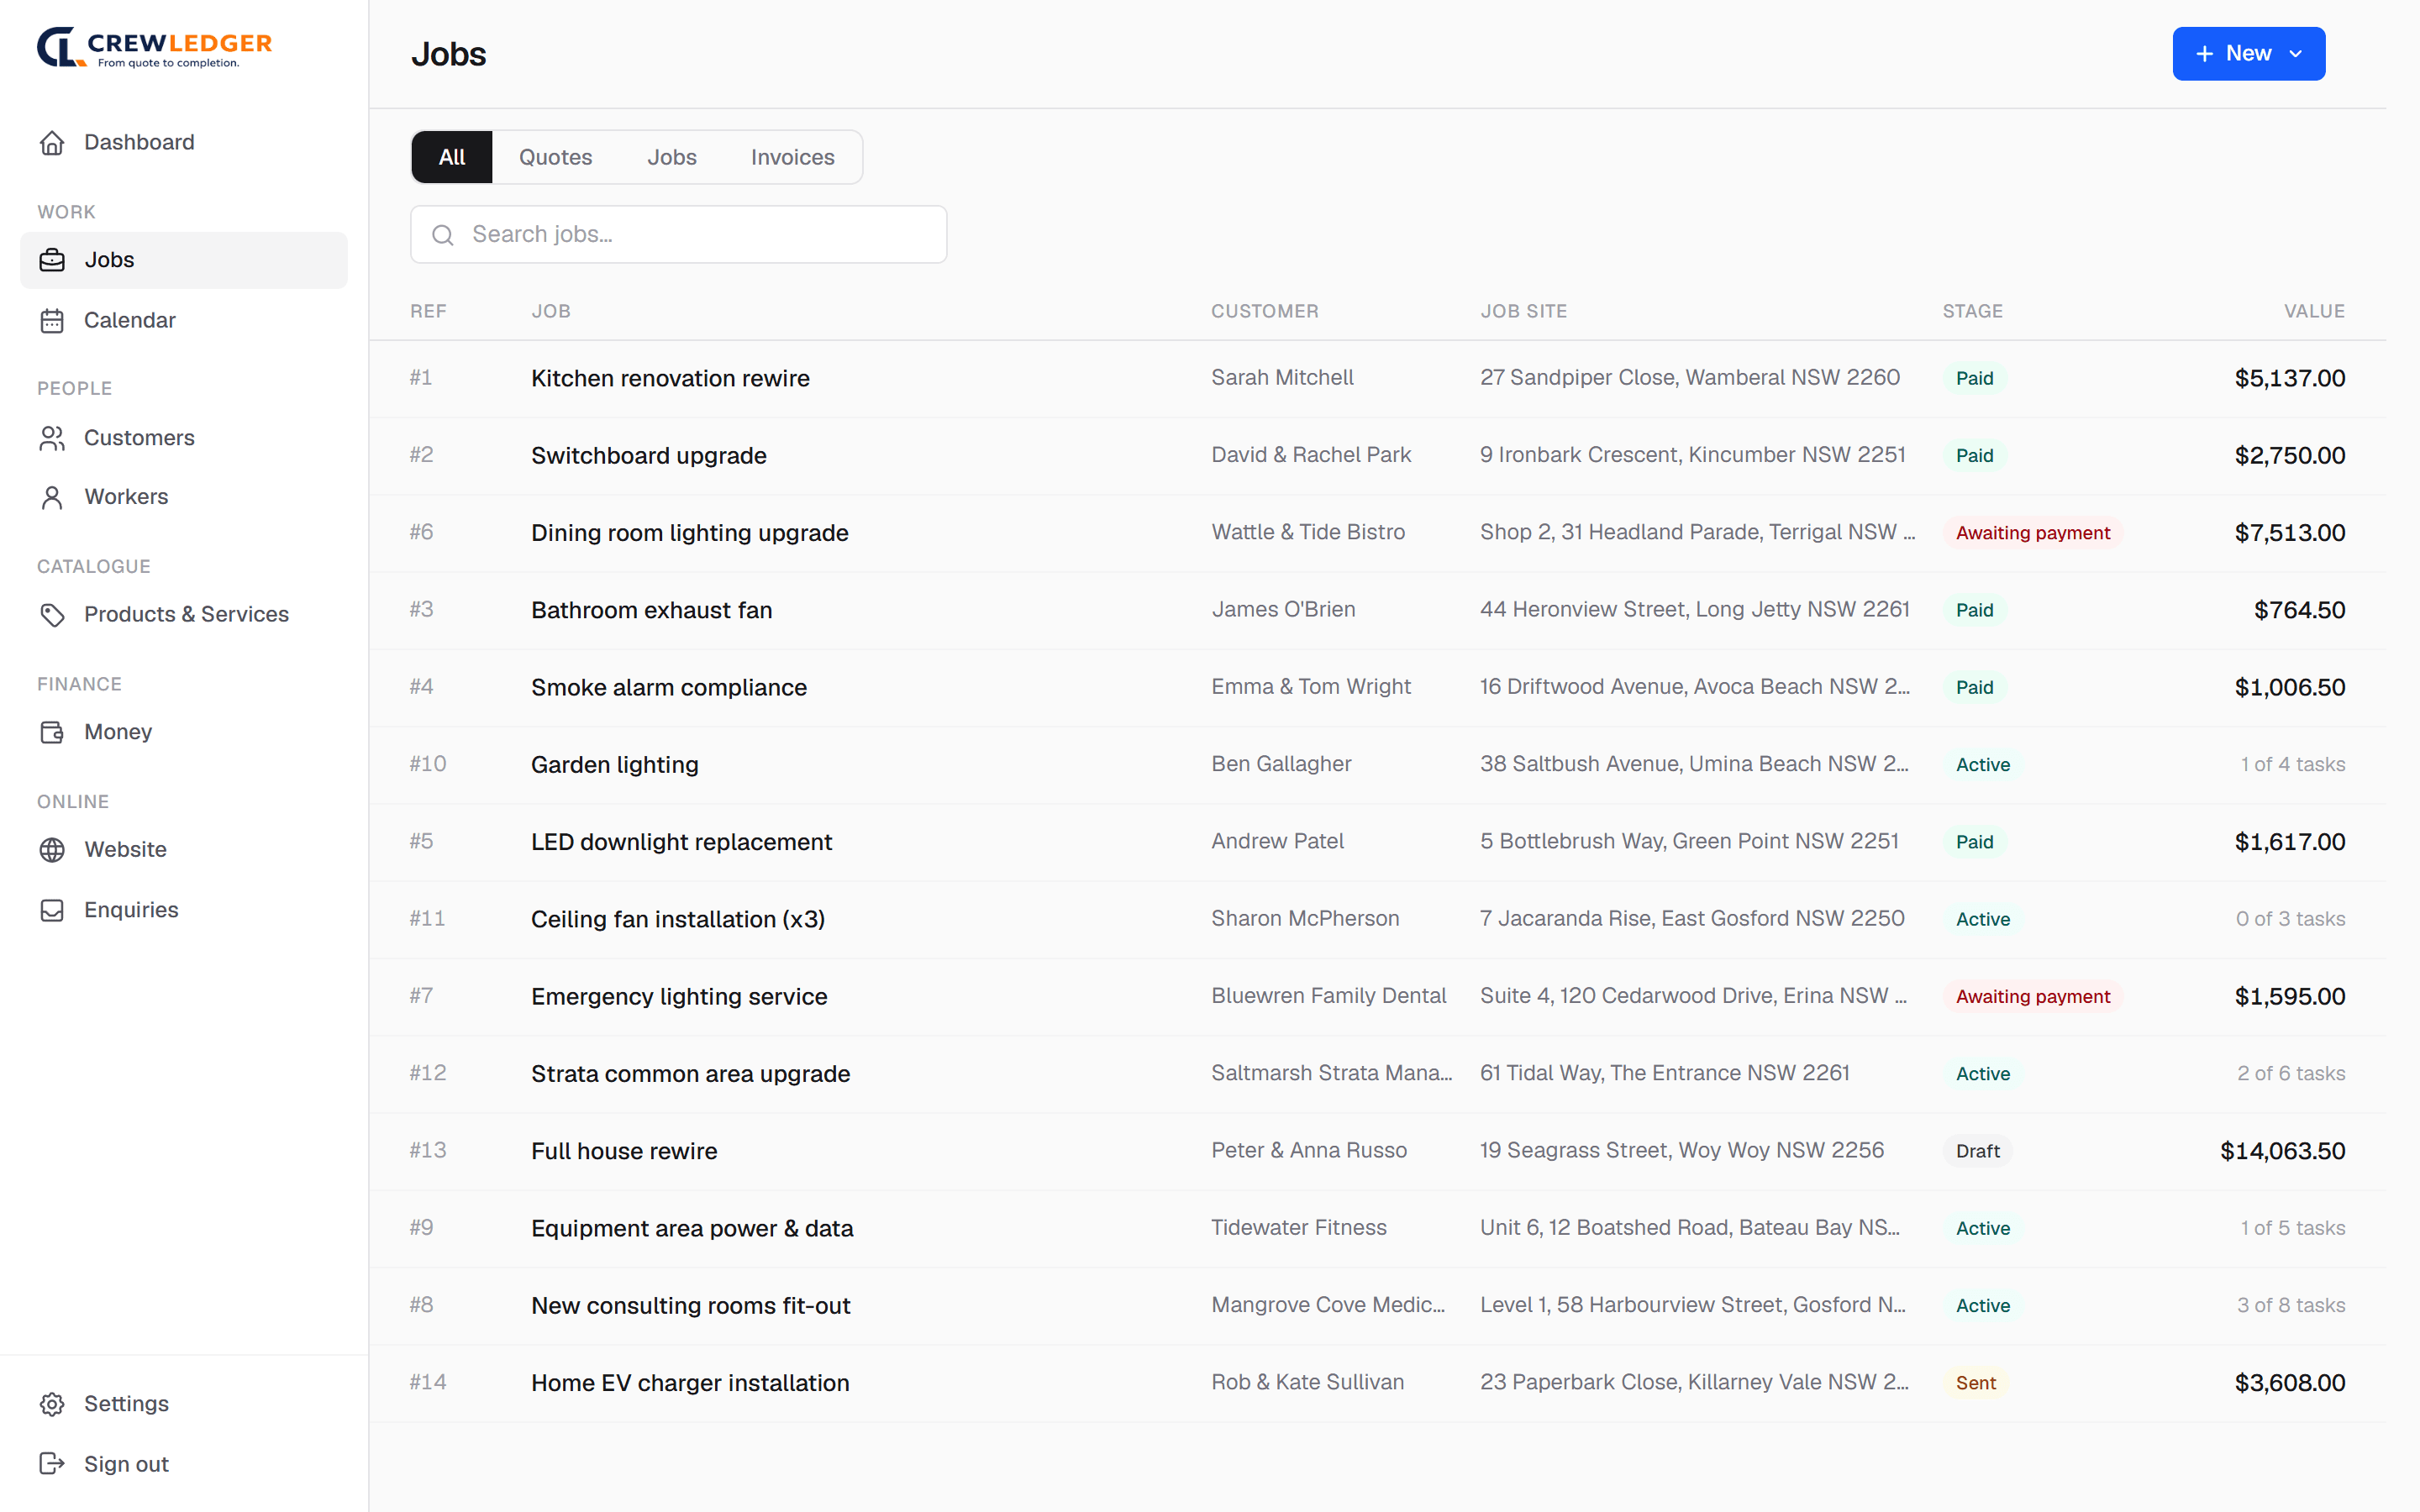Click the 3 of 8 tasks value
2420x1512 pixels.
pyautogui.click(x=2290, y=1305)
